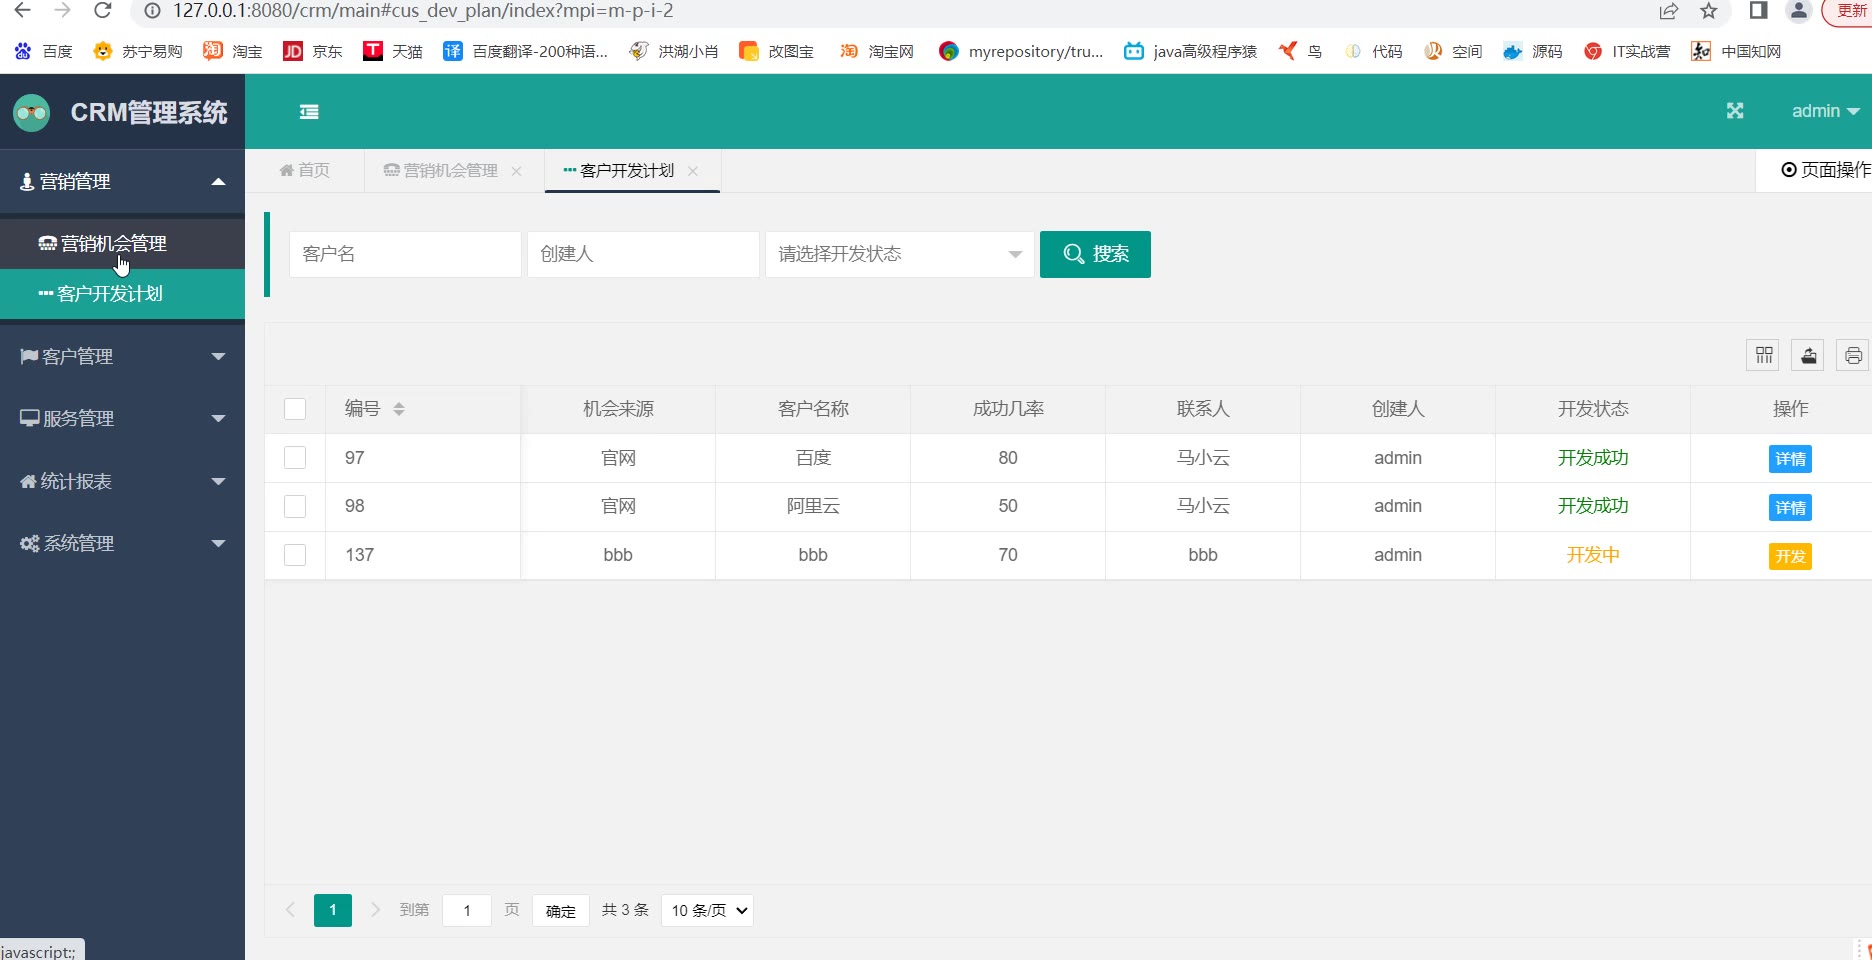The width and height of the screenshot is (1872, 960).
Task: Bookmark this page with the star icon
Action: [x=1709, y=11]
